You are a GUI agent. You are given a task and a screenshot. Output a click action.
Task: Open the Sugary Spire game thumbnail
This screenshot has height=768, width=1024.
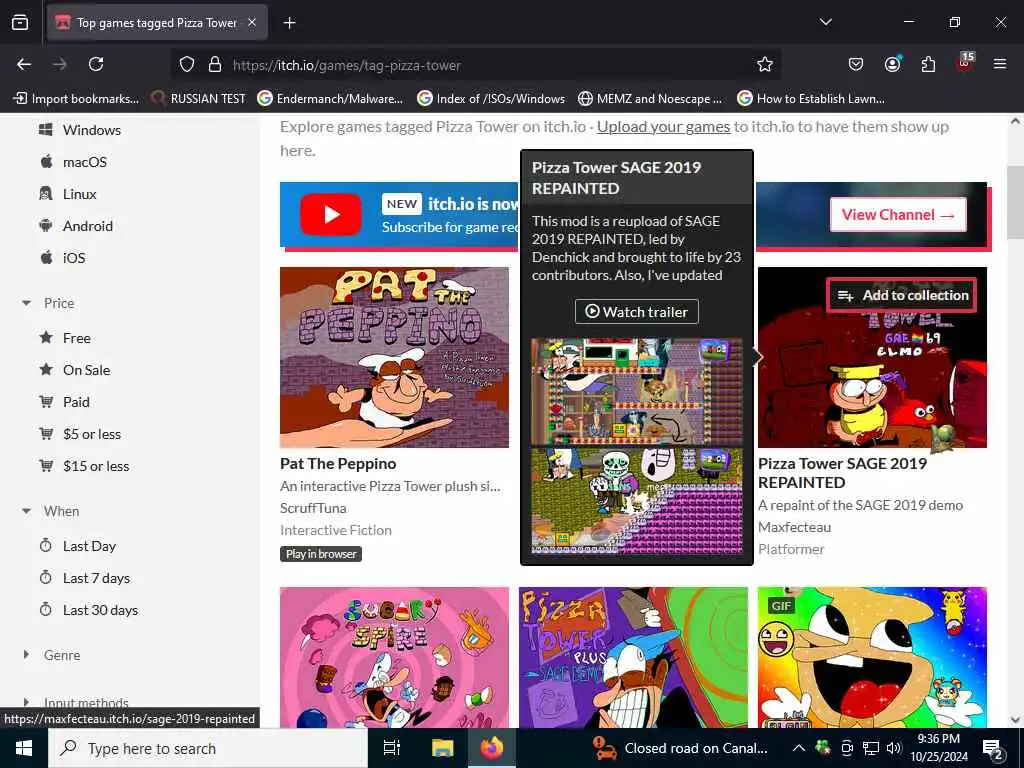(x=394, y=657)
